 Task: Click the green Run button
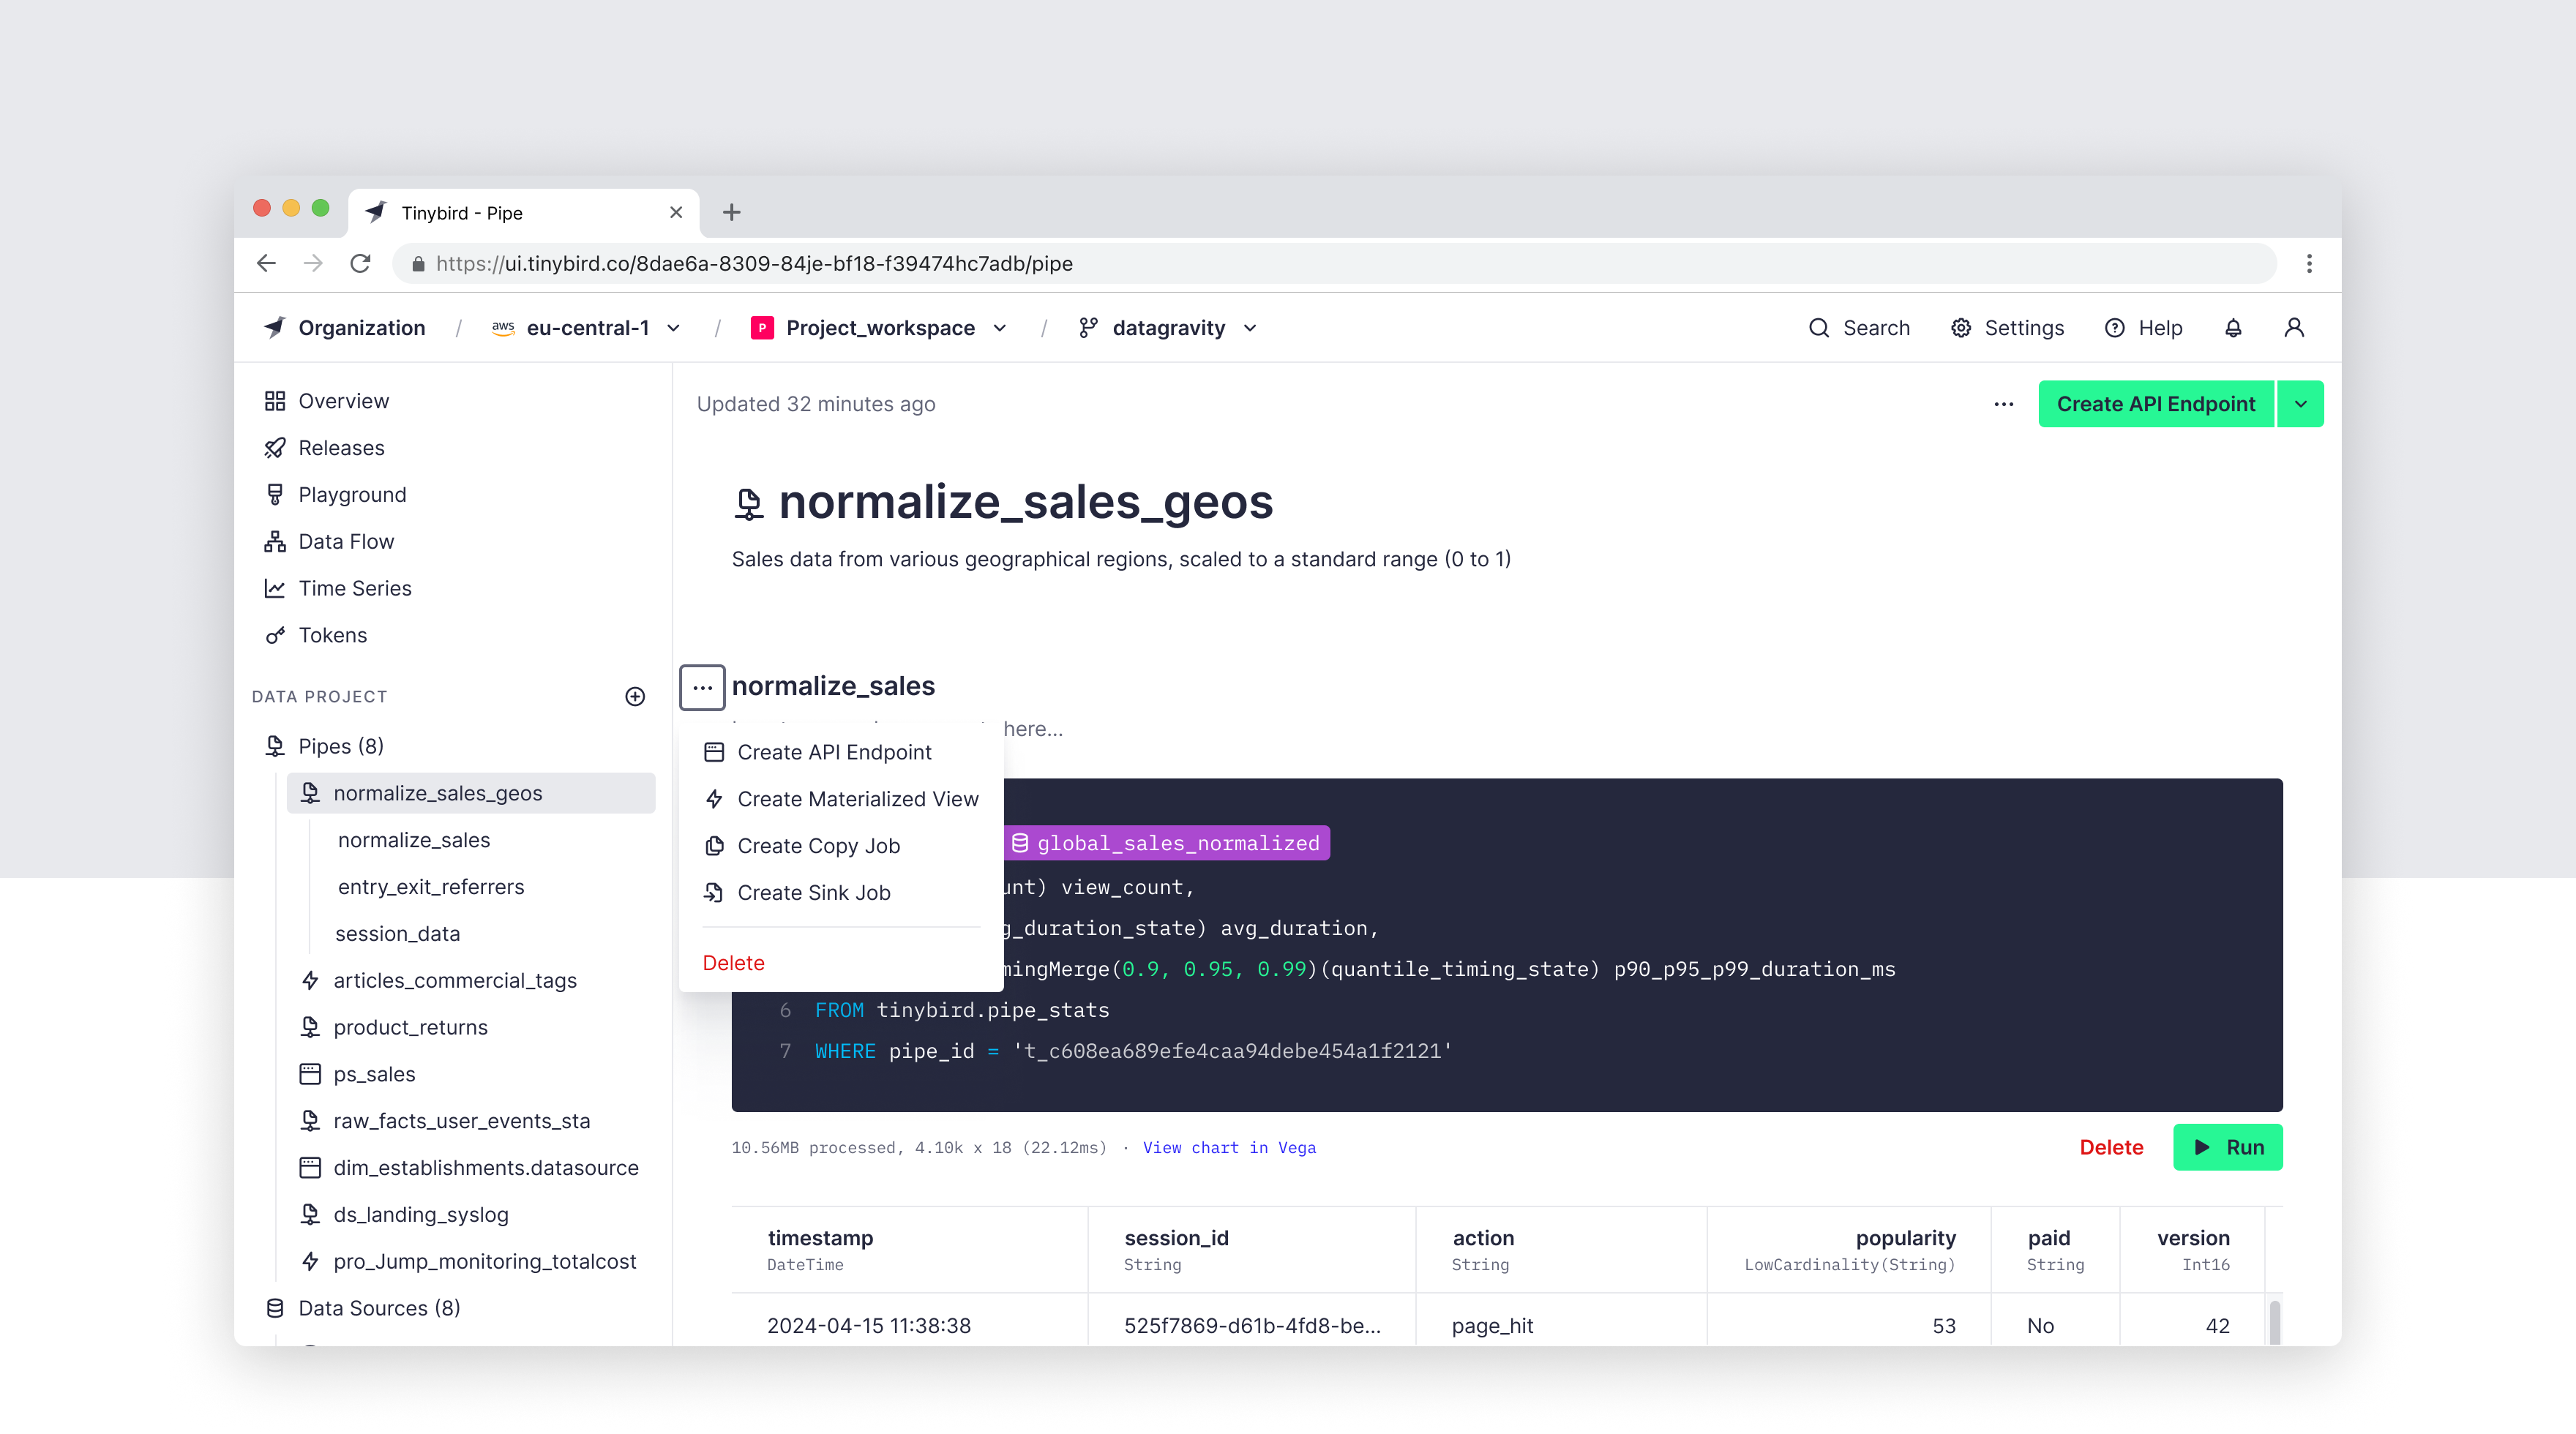pyautogui.click(x=2227, y=1147)
